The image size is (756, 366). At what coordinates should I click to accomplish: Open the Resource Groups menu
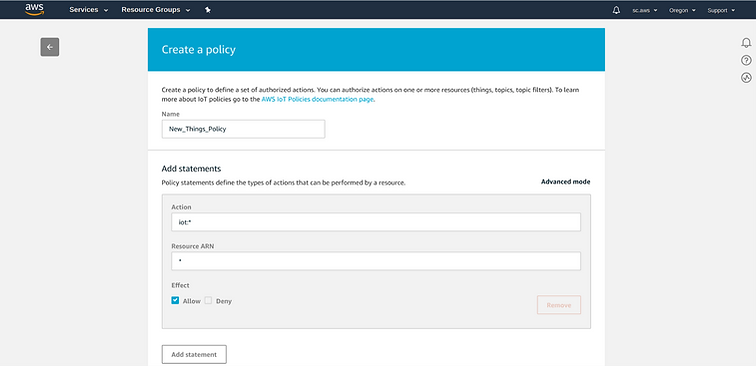tap(155, 10)
